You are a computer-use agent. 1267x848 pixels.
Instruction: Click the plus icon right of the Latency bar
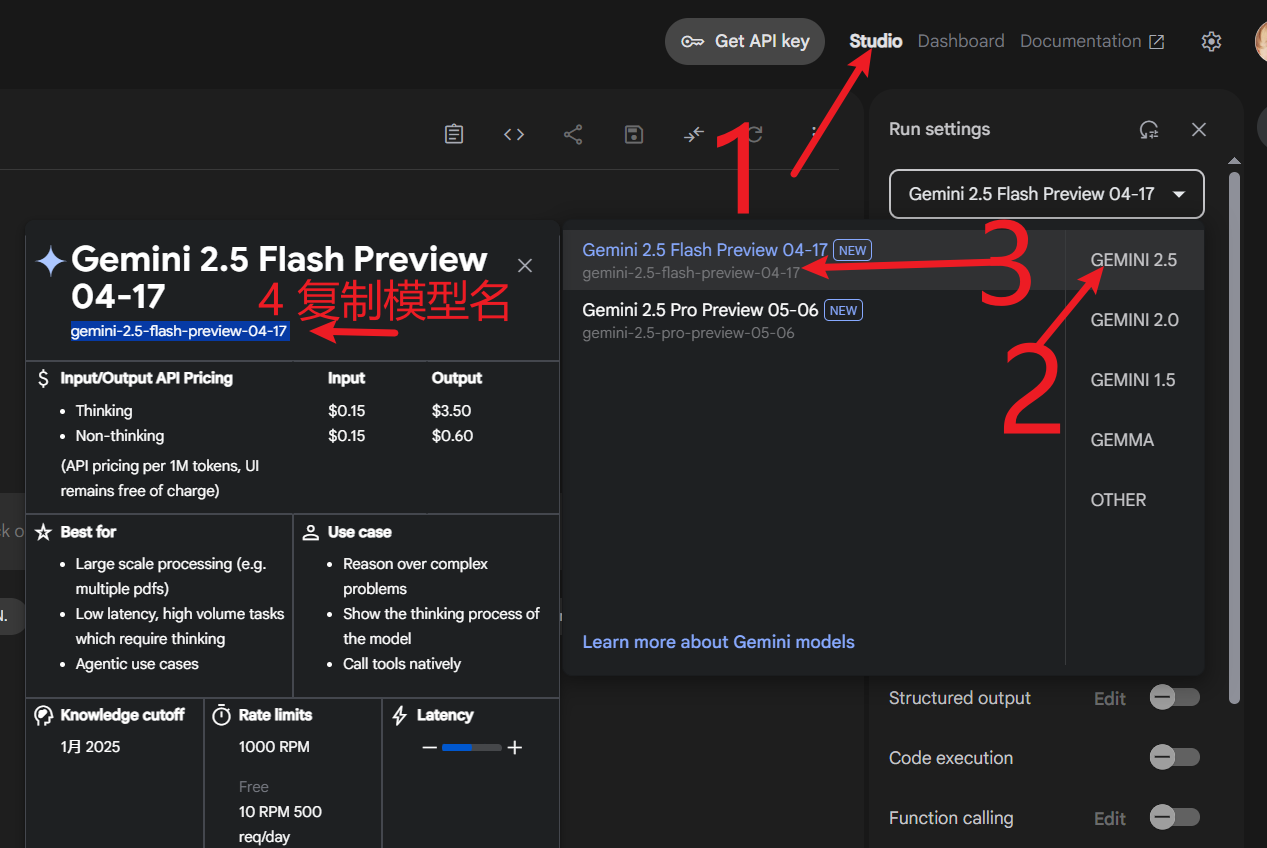(515, 748)
